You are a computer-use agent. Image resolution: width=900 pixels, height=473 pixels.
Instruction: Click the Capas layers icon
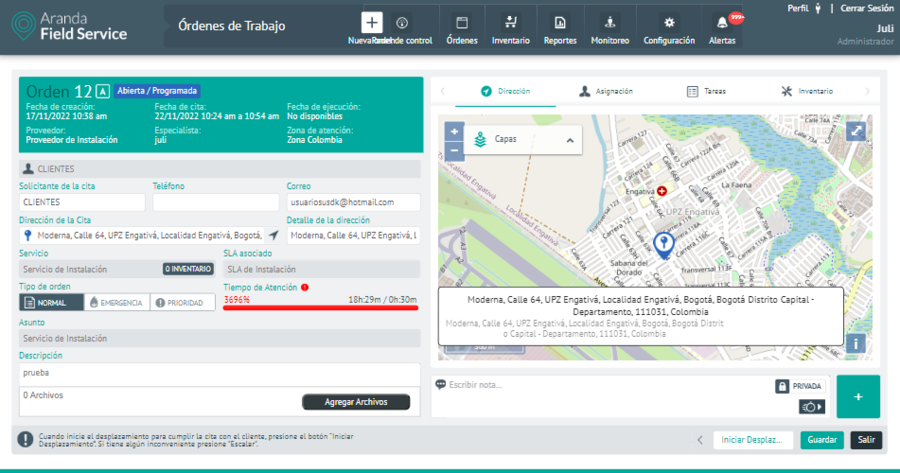(x=480, y=139)
